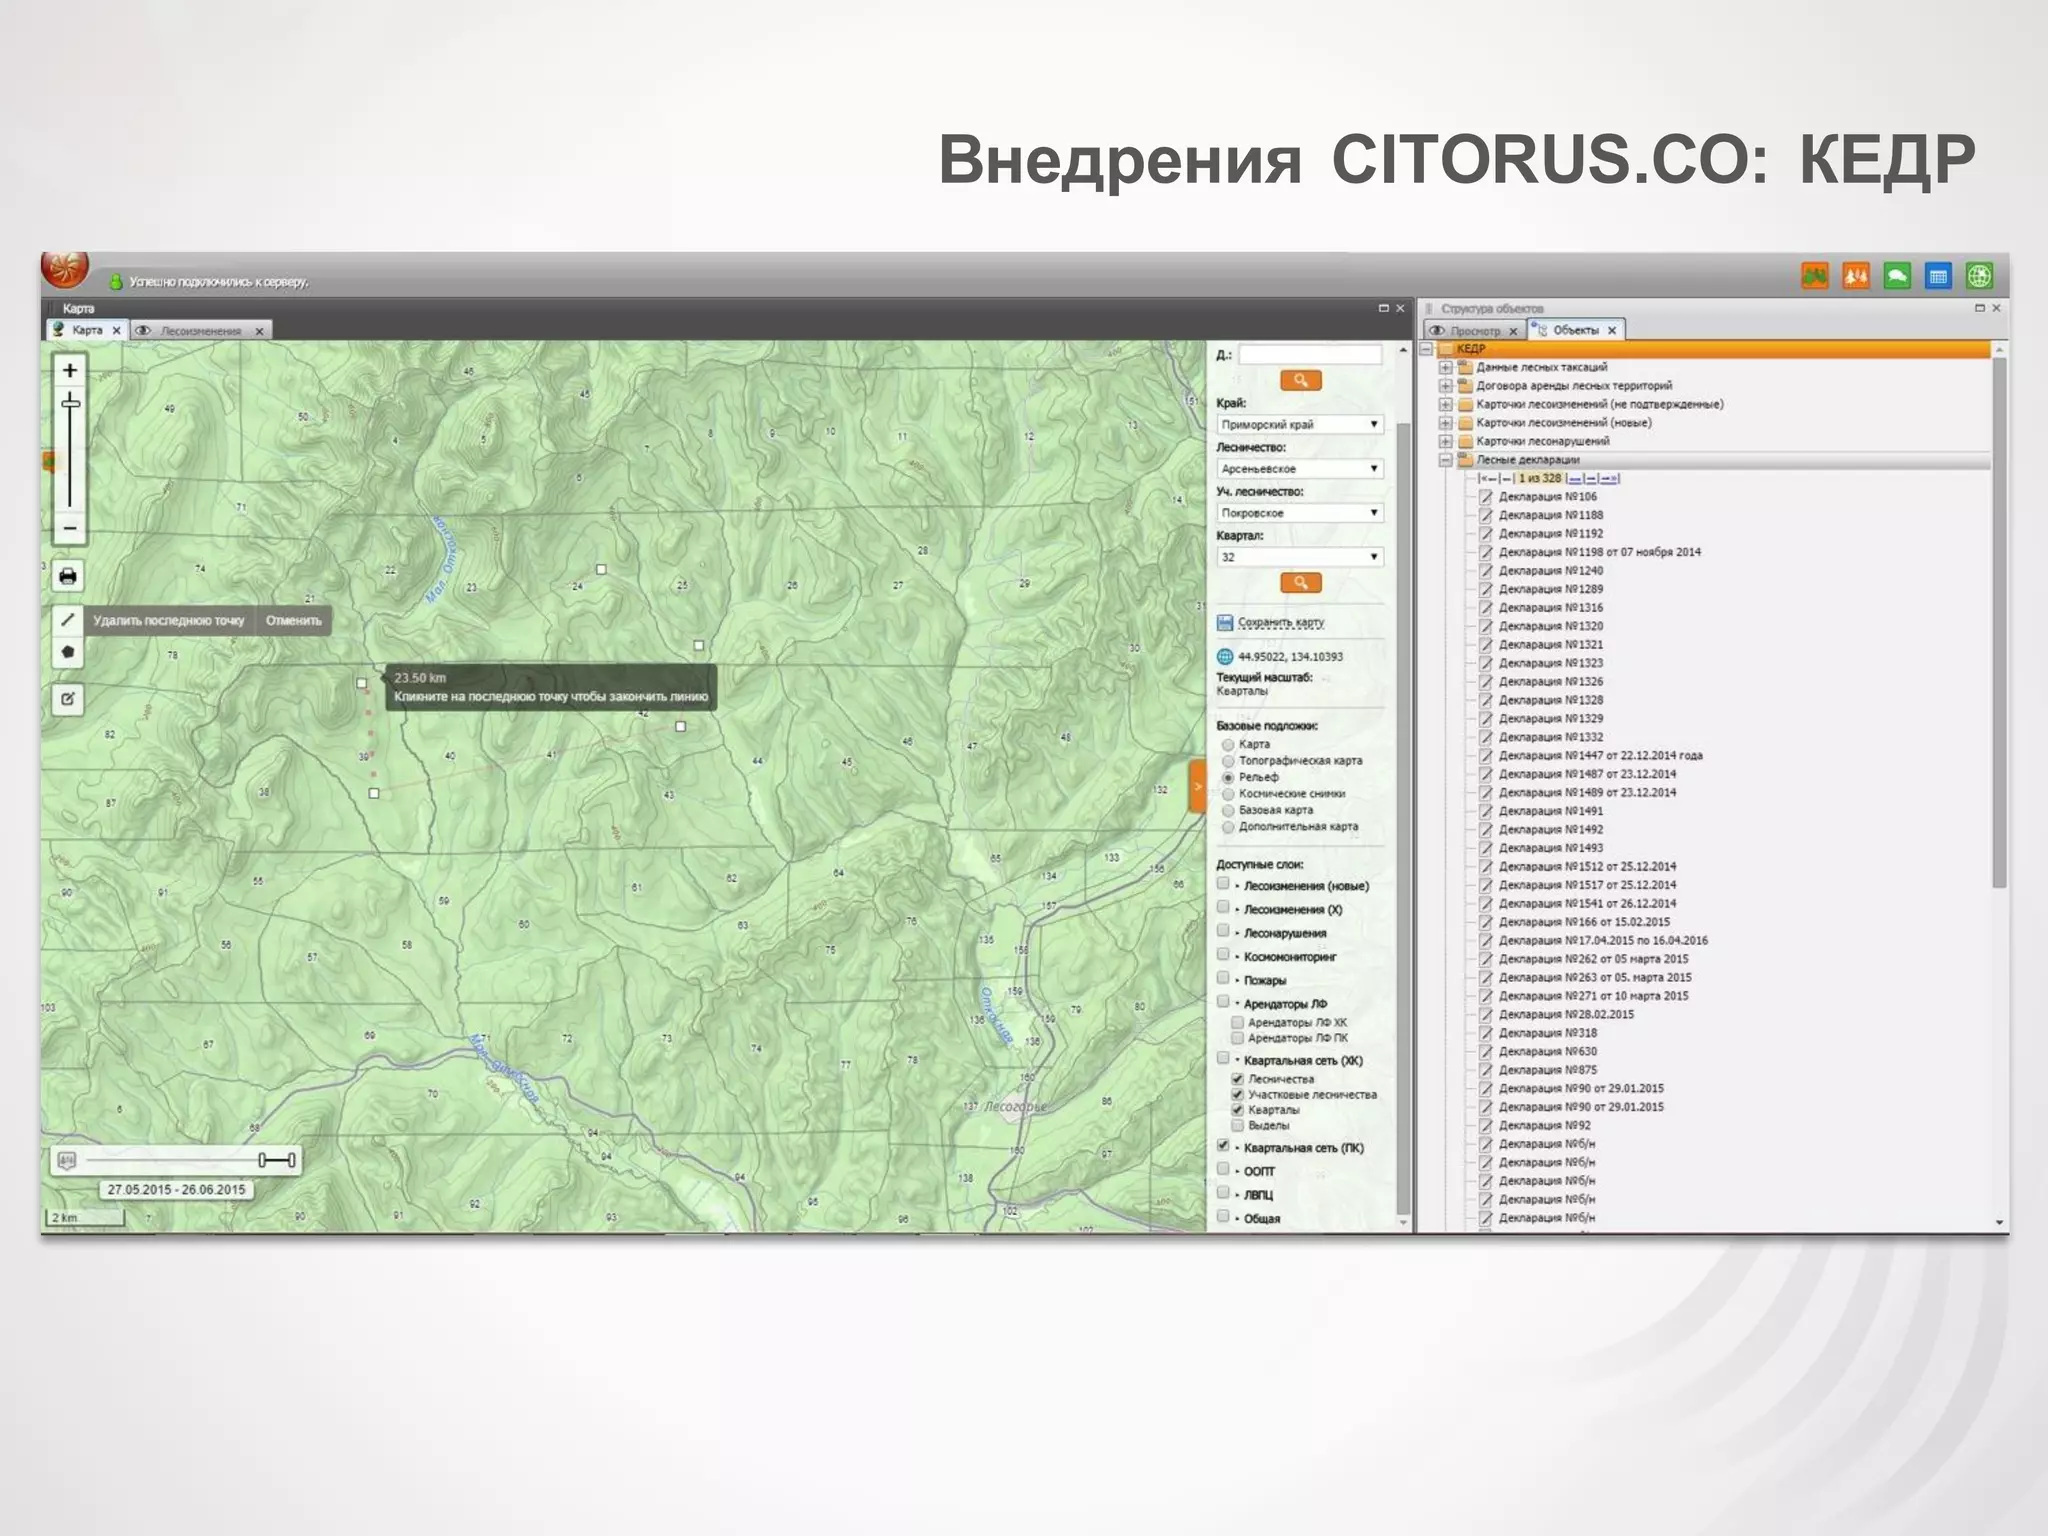Click the layer panel vertical scrollbar
This screenshot has width=2048, height=1536.
[1403, 820]
